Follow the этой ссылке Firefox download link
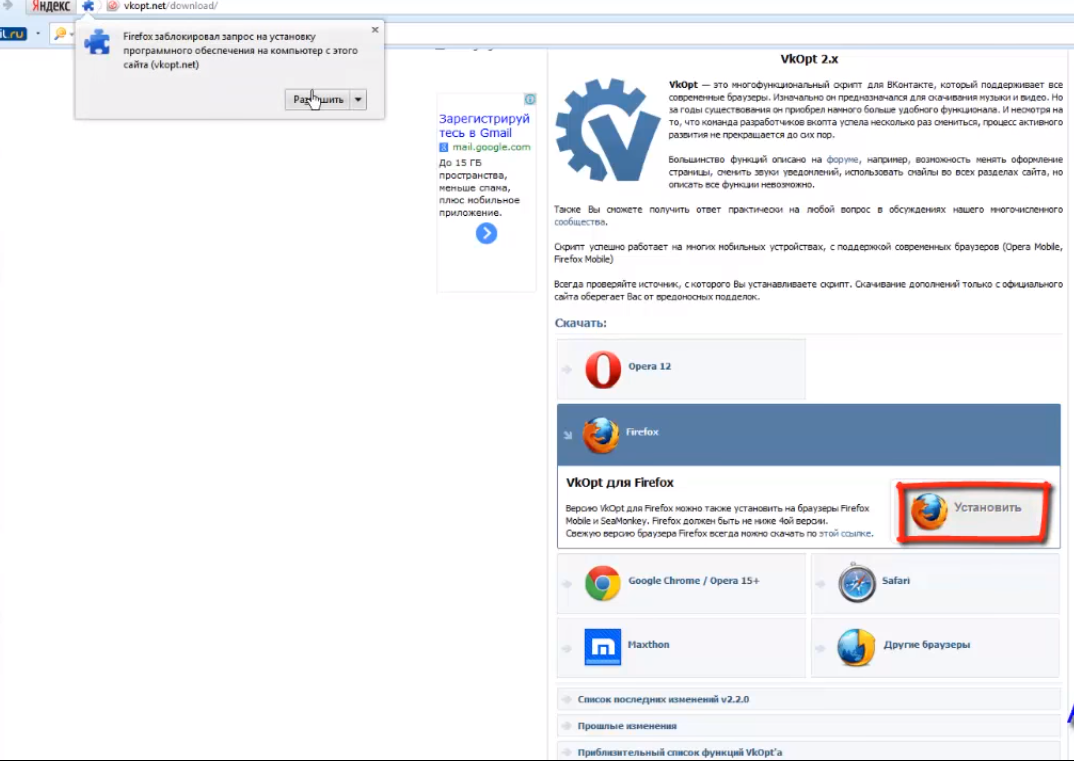This screenshot has height=761, width=1074. pyautogui.click(x=845, y=533)
